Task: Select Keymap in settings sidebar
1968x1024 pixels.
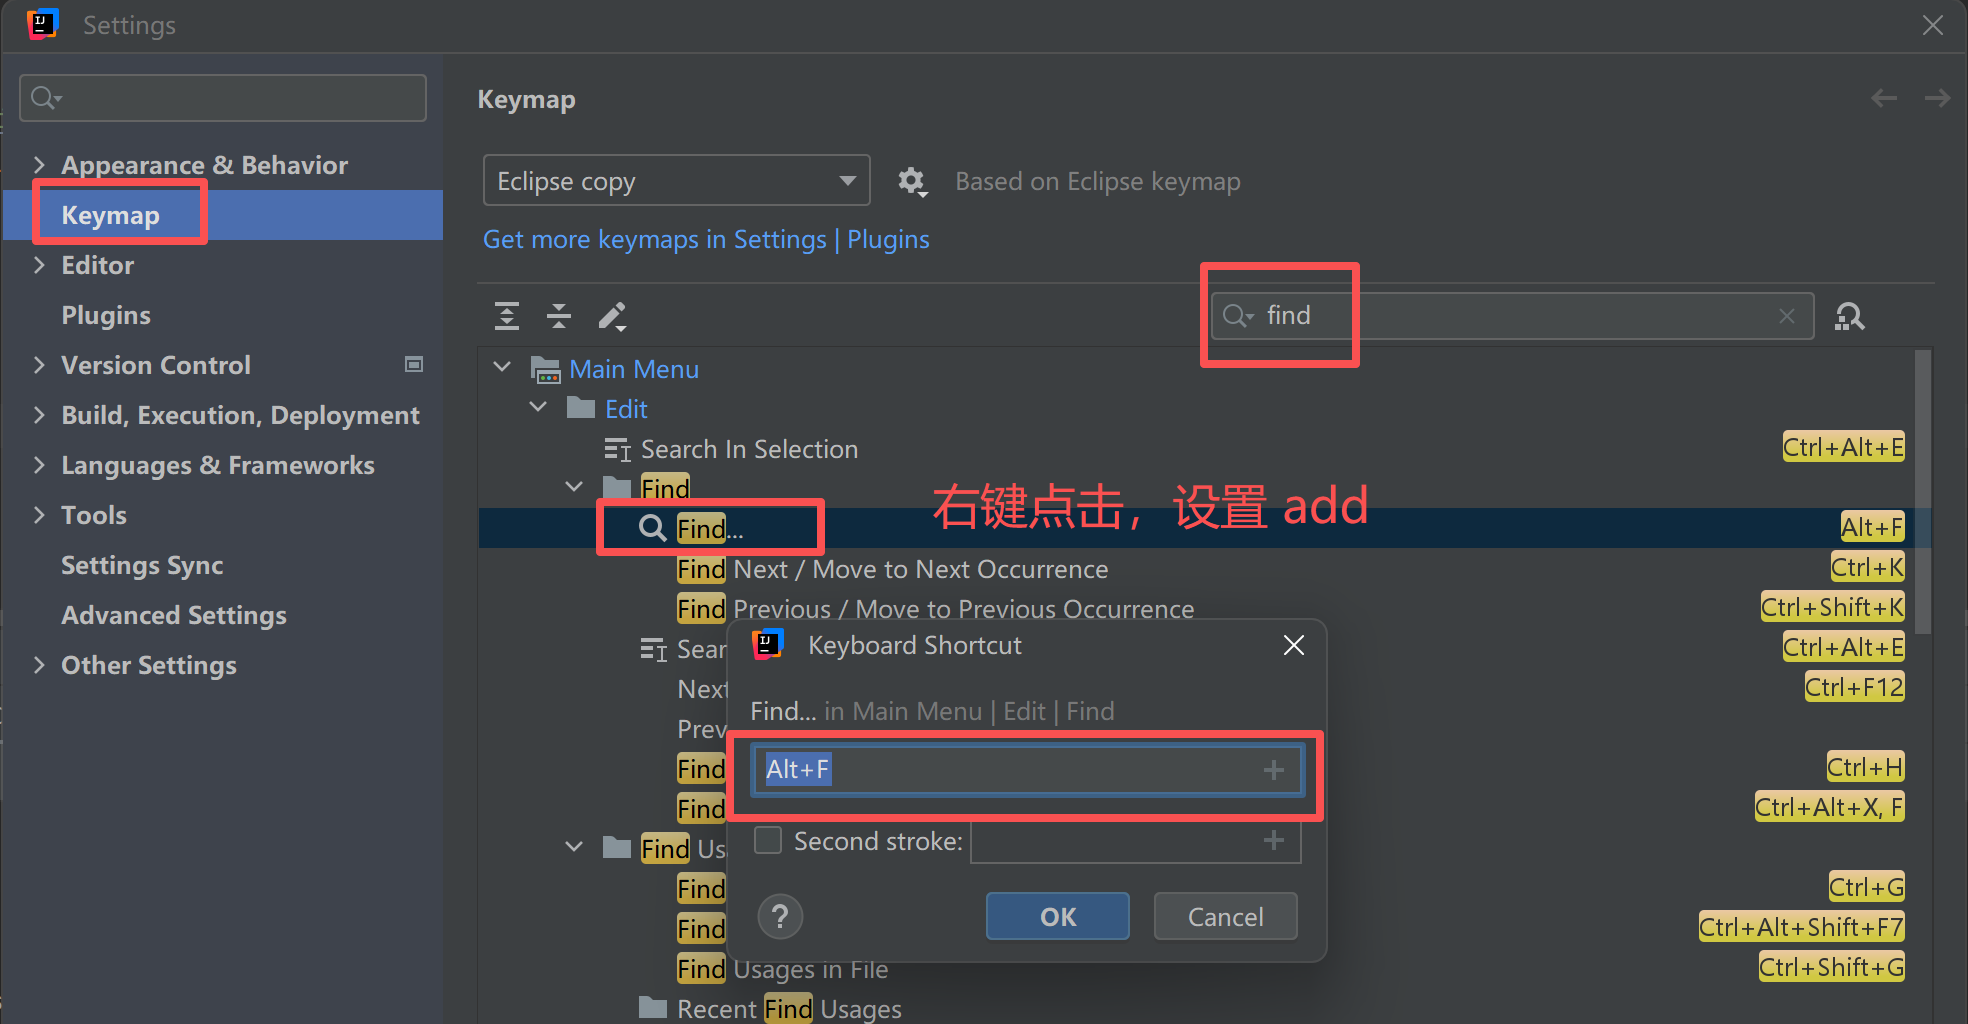Action: pyautogui.click(x=222, y=215)
